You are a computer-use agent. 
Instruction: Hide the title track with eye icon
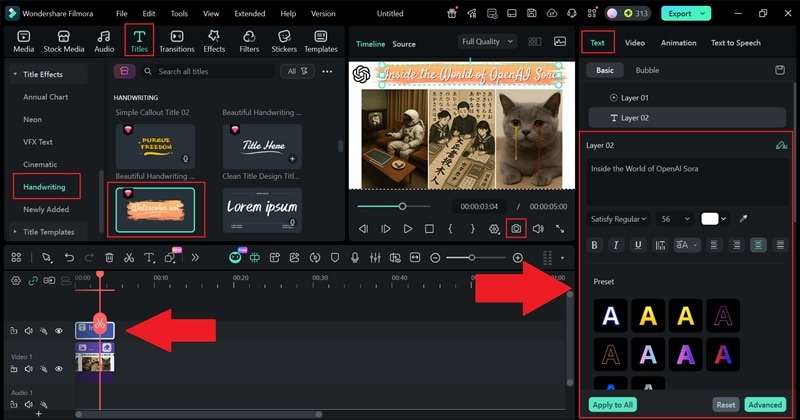59,331
